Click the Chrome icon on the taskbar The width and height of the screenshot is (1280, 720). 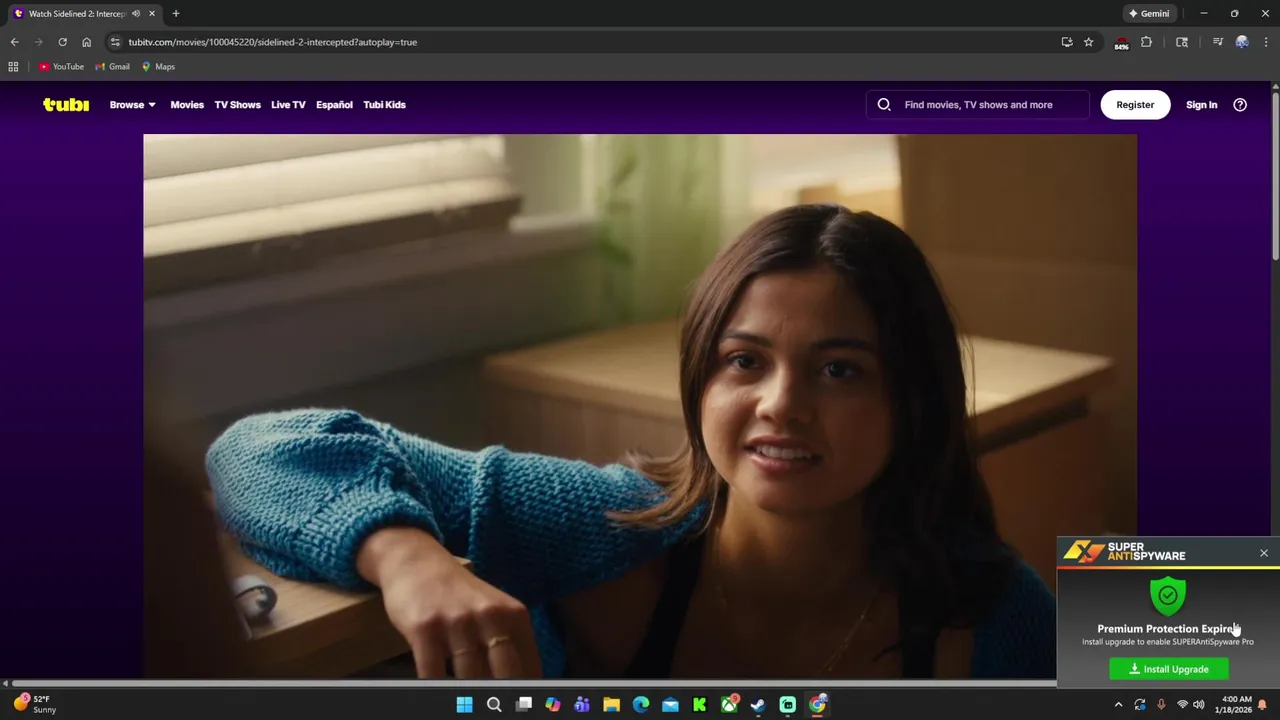coord(818,705)
